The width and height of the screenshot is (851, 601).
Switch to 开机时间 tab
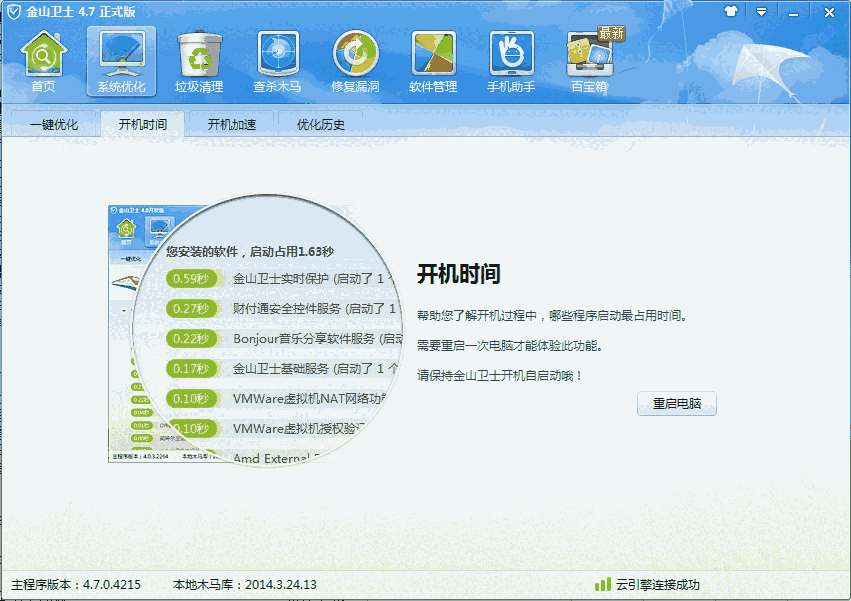coord(143,124)
